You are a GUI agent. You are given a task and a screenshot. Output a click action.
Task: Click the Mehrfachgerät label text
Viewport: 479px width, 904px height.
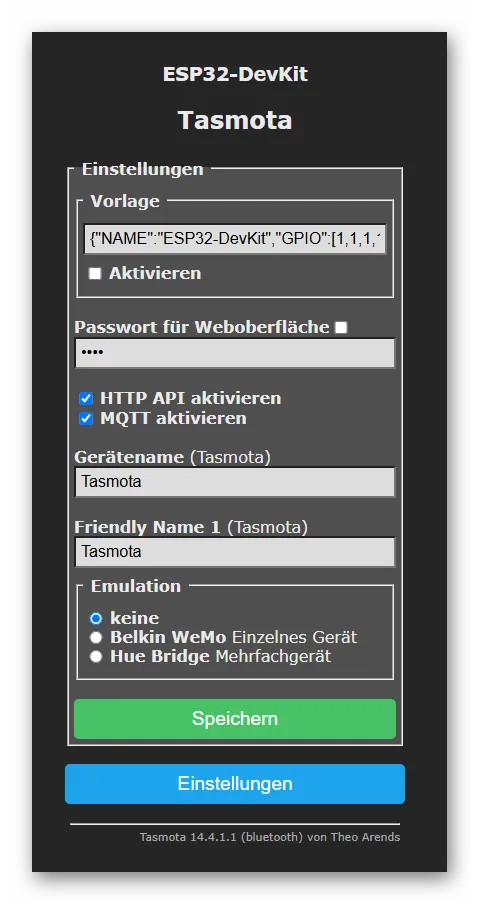273,657
